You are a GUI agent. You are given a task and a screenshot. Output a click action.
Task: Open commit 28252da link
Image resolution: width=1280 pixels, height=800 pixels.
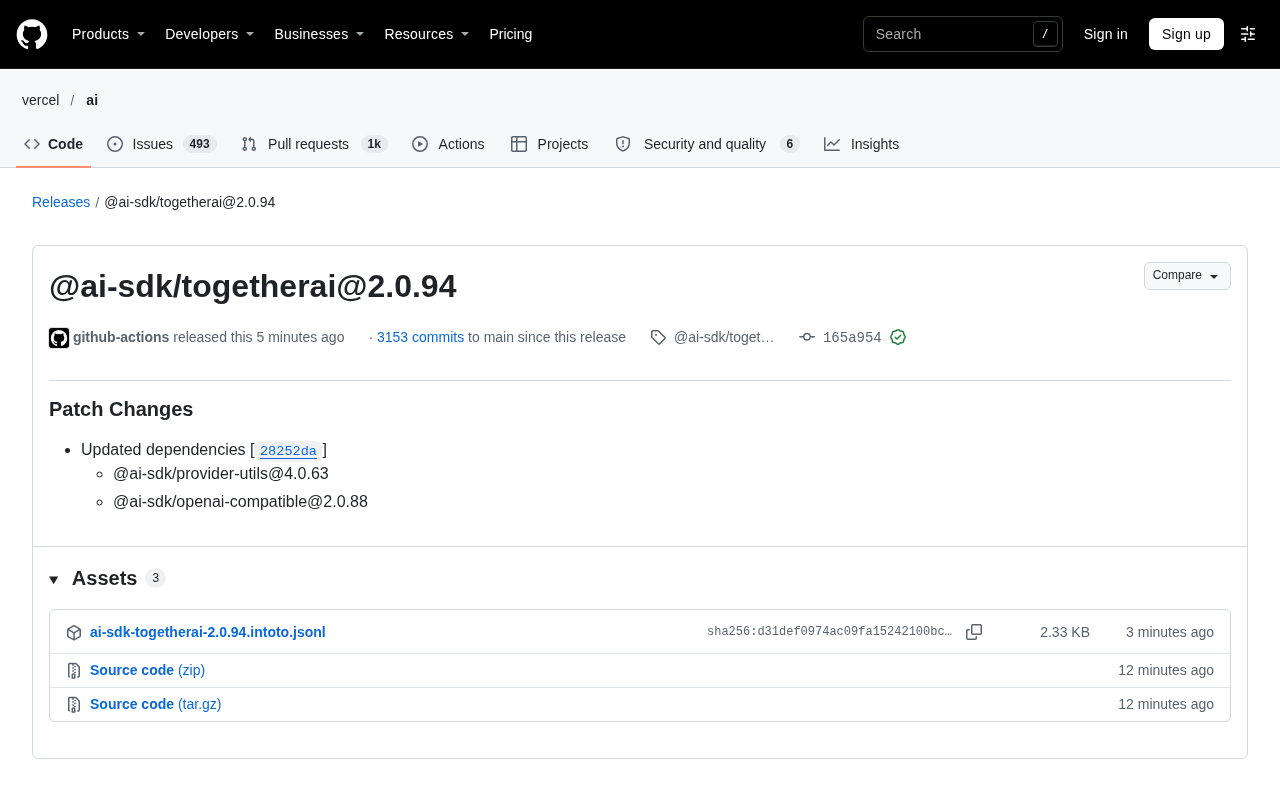point(288,451)
